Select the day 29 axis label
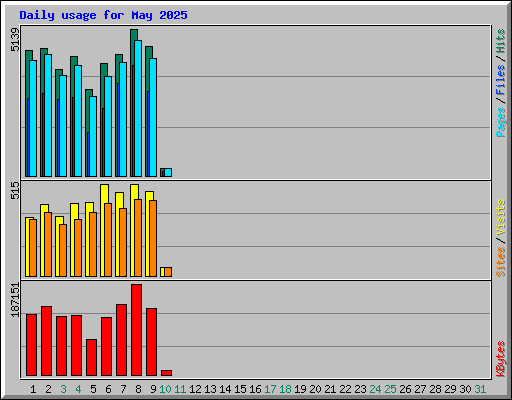Viewport: 512px width, 400px height. coord(450,389)
